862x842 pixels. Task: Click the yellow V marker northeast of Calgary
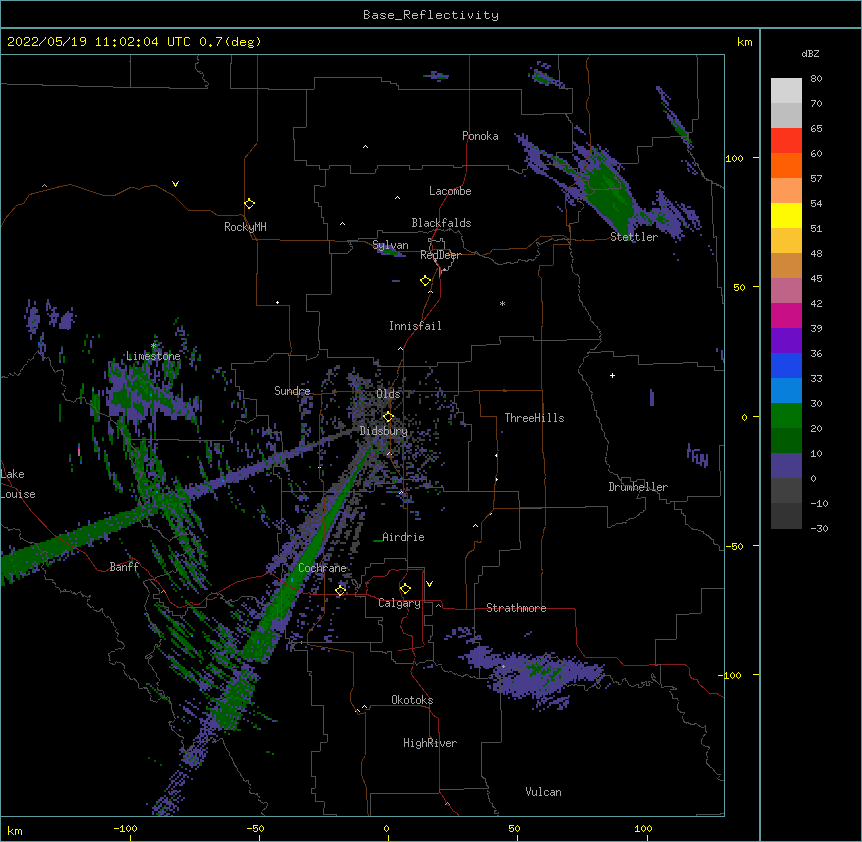click(429, 584)
